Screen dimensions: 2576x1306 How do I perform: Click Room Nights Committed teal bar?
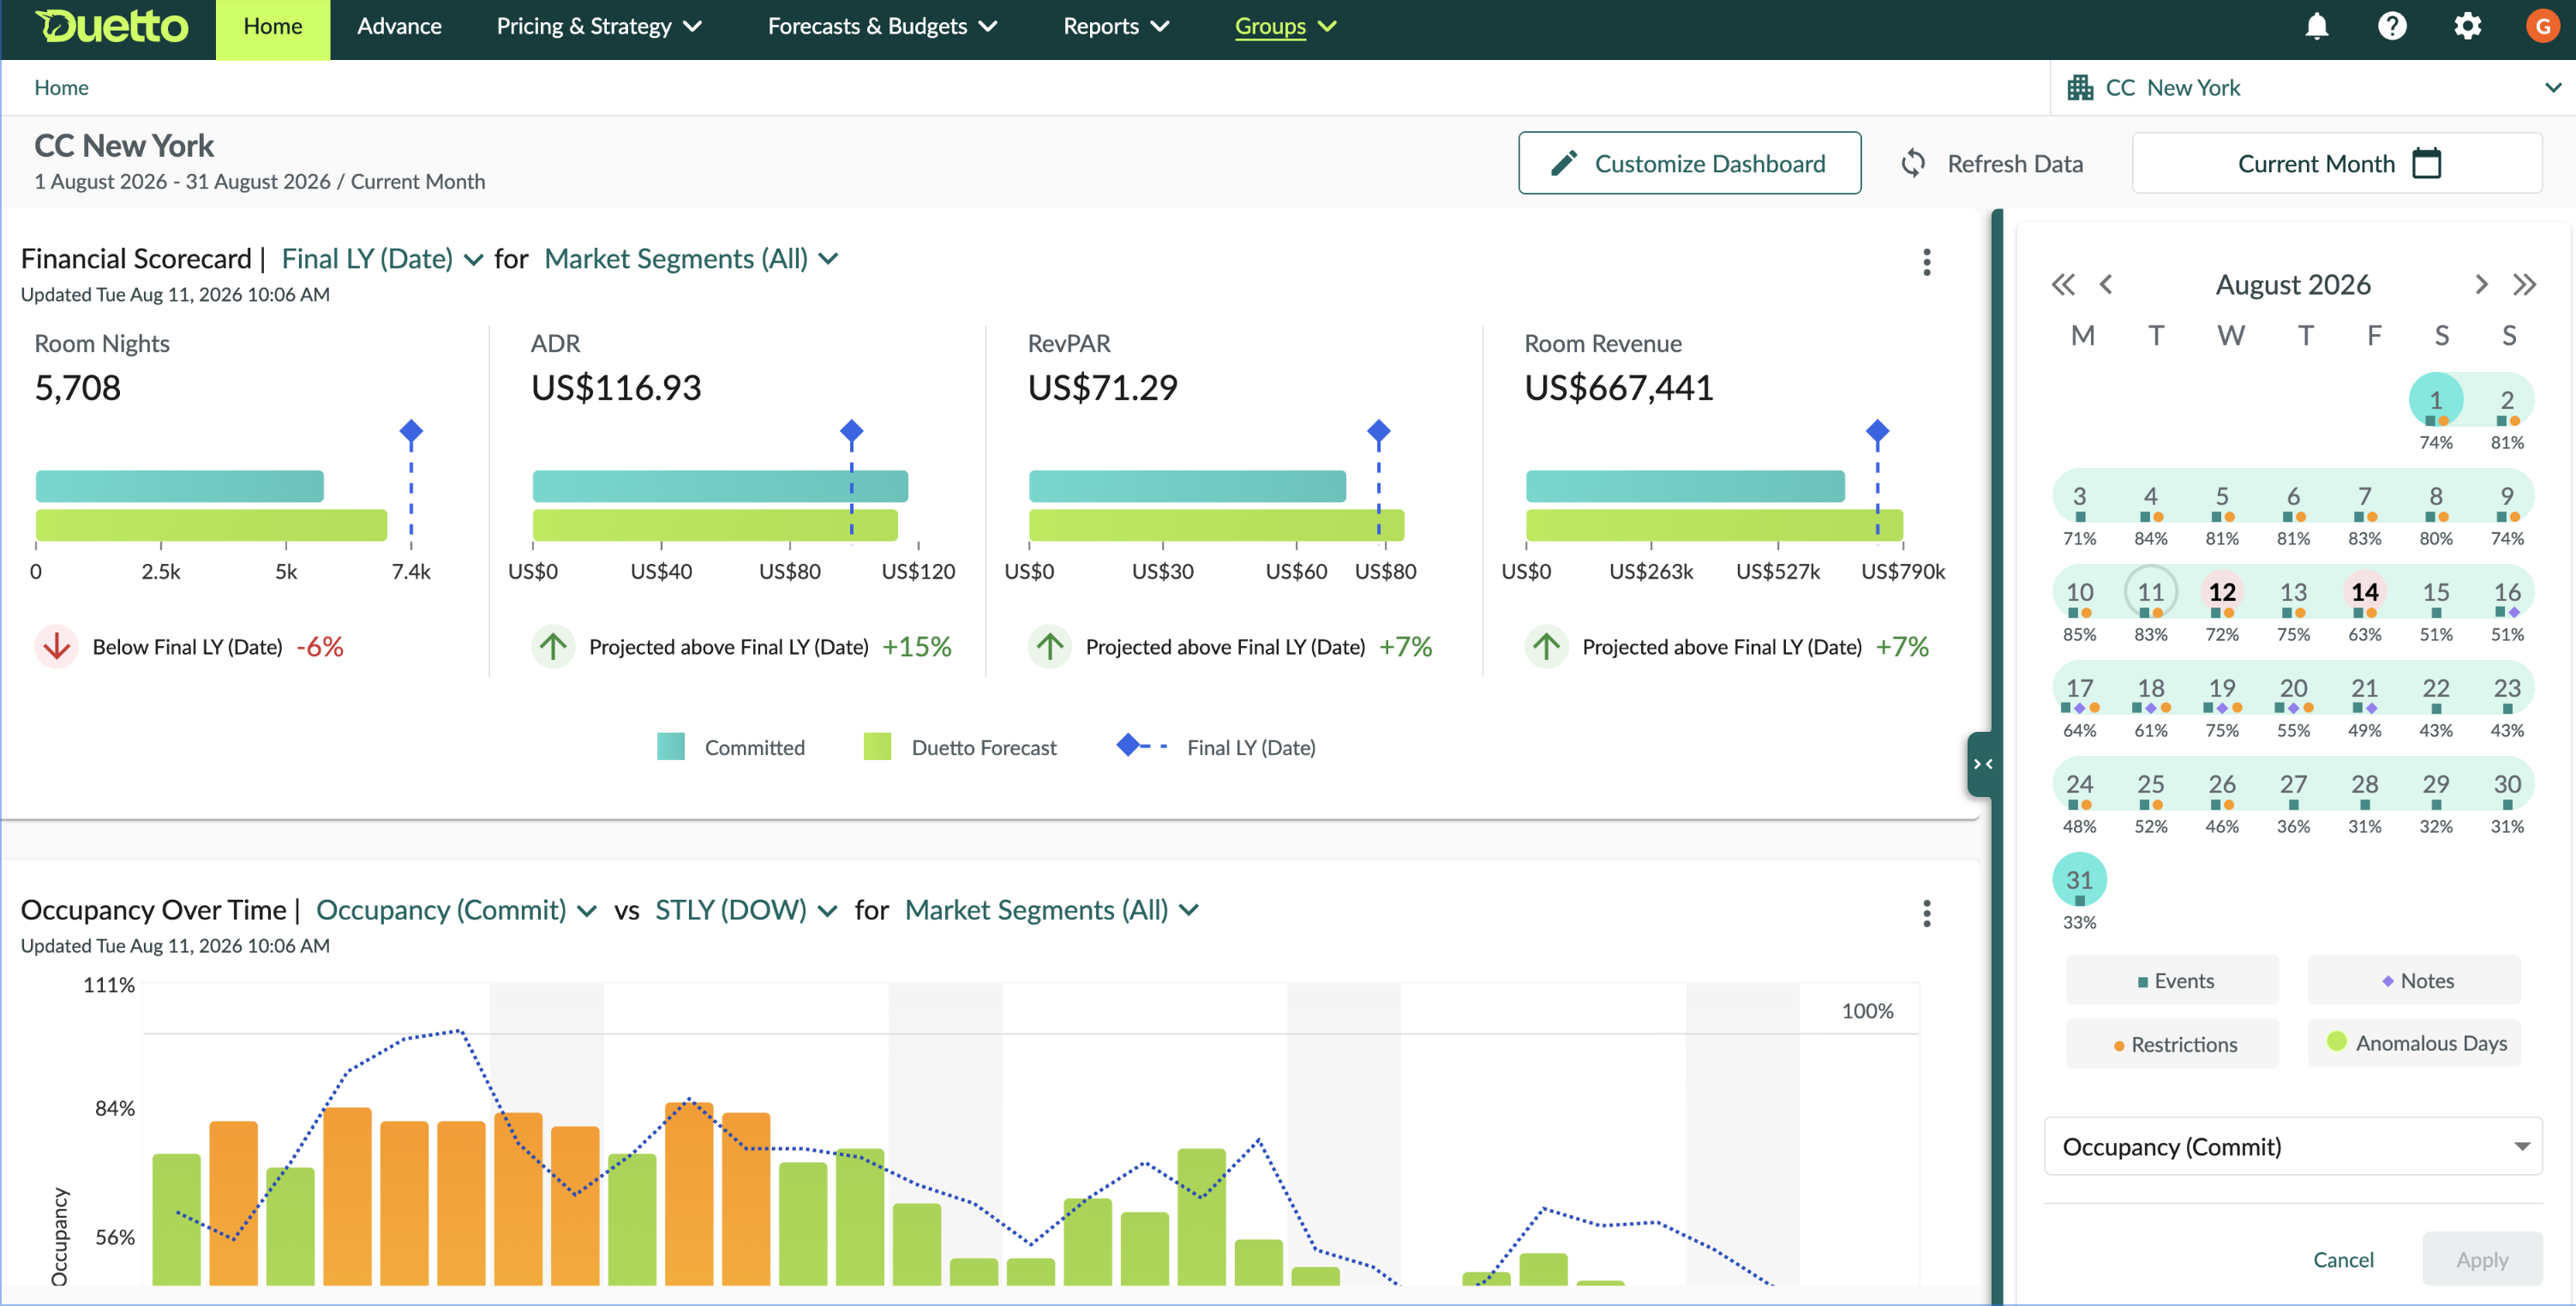(180, 486)
